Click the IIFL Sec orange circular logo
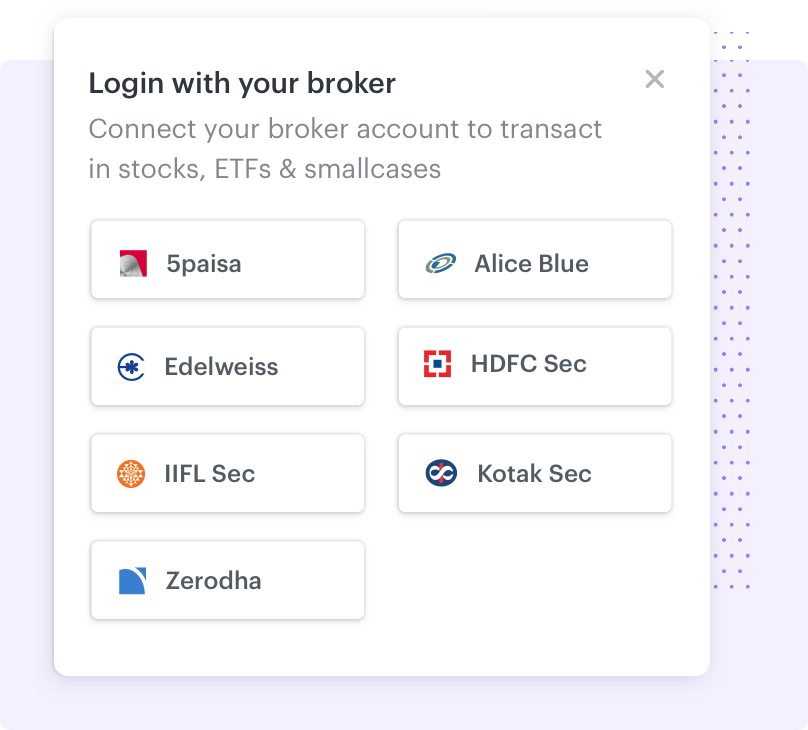Image resolution: width=808 pixels, height=730 pixels. (131, 473)
